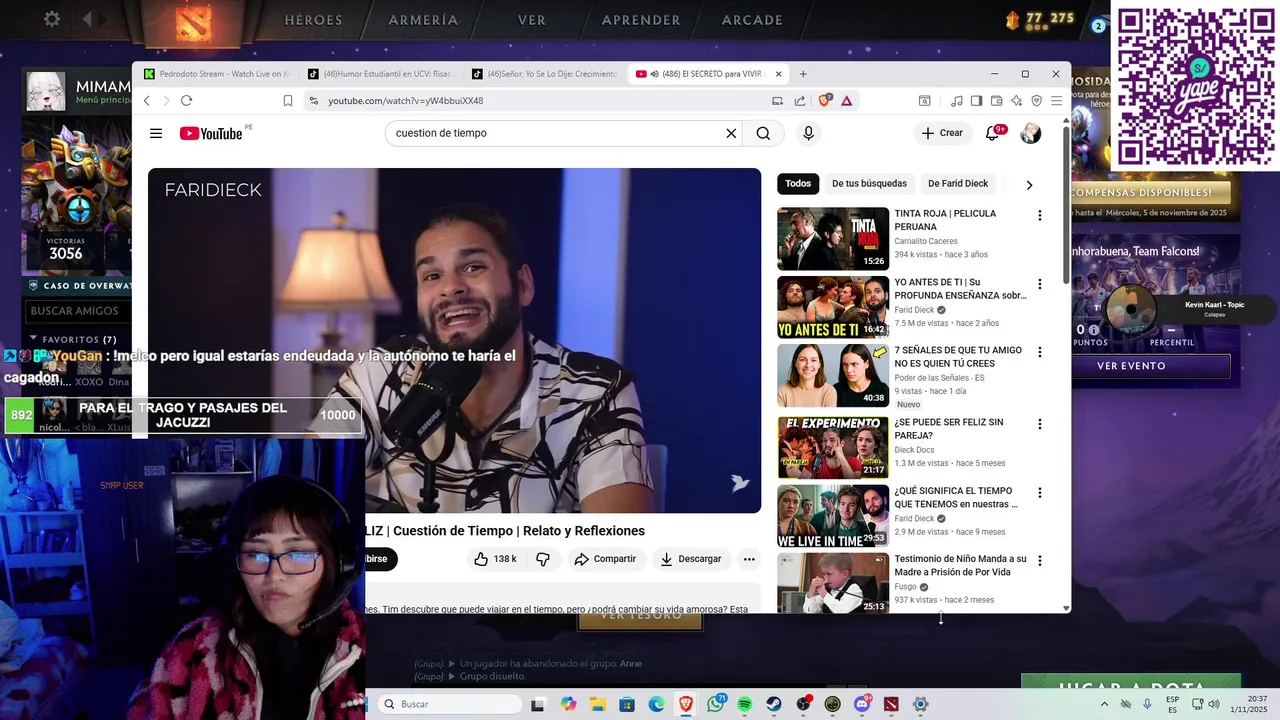Image resolution: width=1280 pixels, height=720 pixels.
Task: Dislike the video with thumbs-down
Action: pos(543,559)
